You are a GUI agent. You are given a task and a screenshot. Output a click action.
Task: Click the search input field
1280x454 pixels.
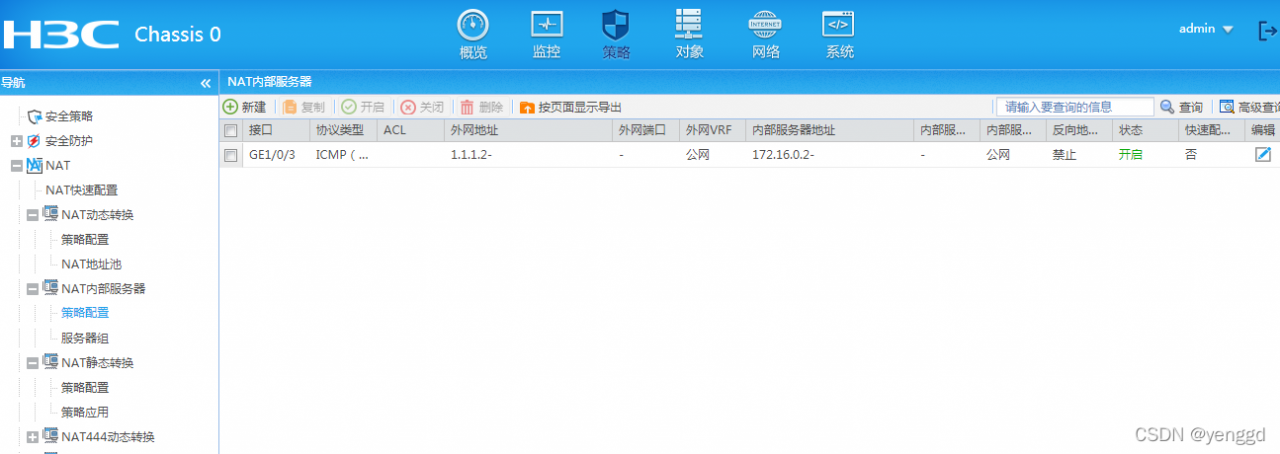[x=1074, y=107]
